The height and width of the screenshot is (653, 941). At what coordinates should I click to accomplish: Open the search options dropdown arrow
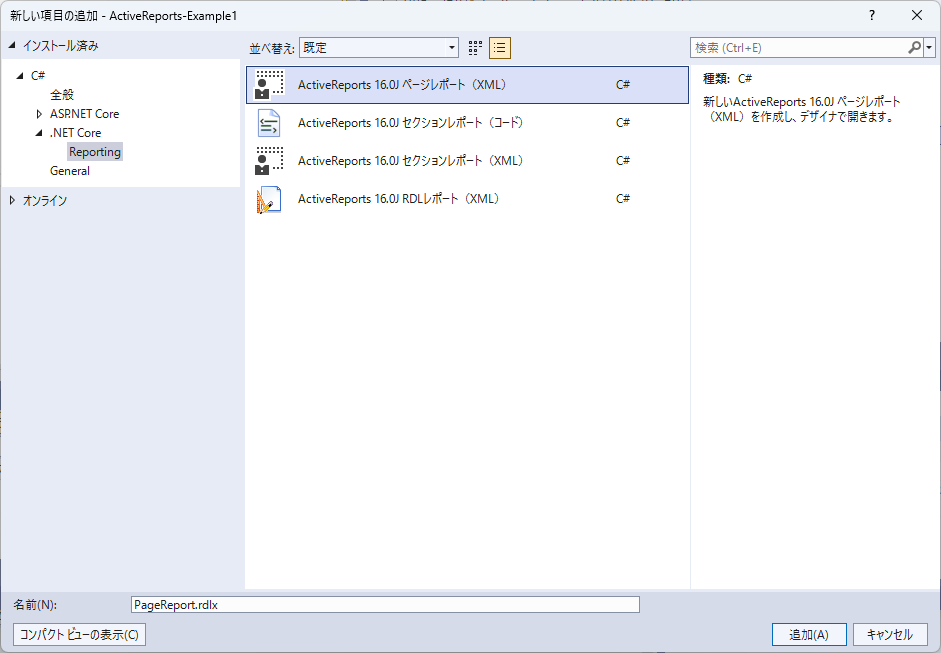930,47
